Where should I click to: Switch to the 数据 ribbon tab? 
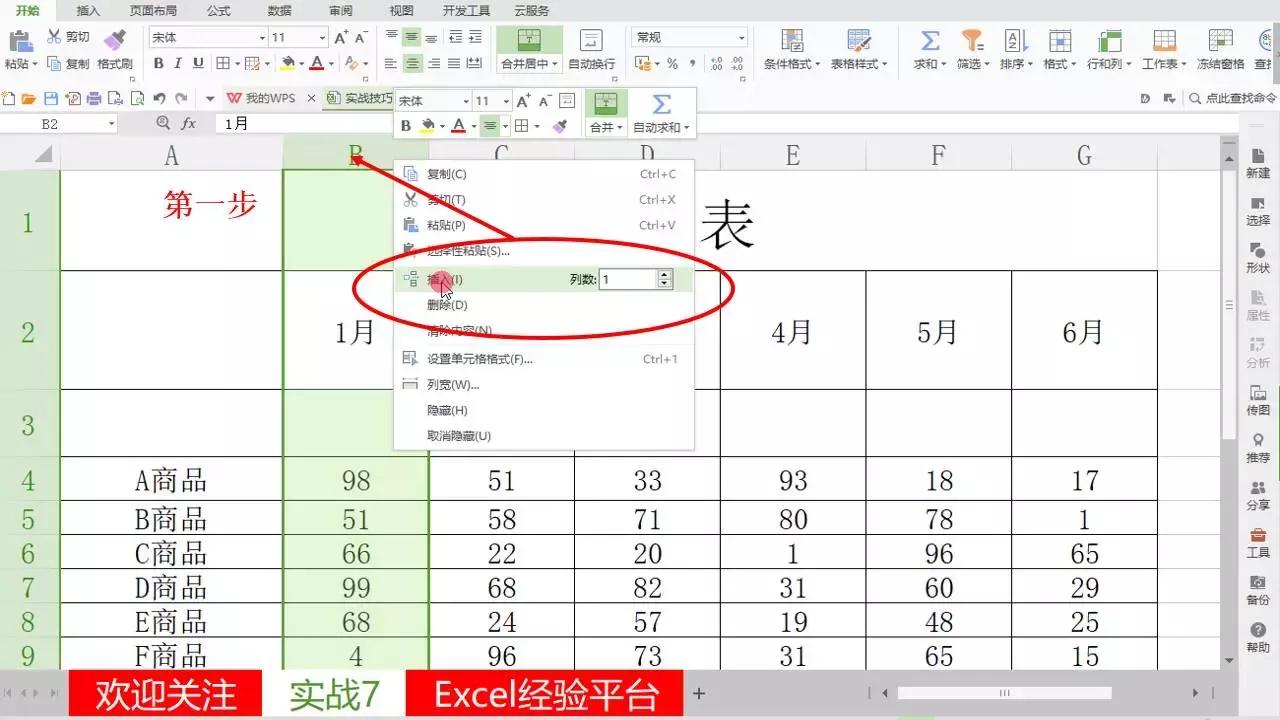click(277, 11)
